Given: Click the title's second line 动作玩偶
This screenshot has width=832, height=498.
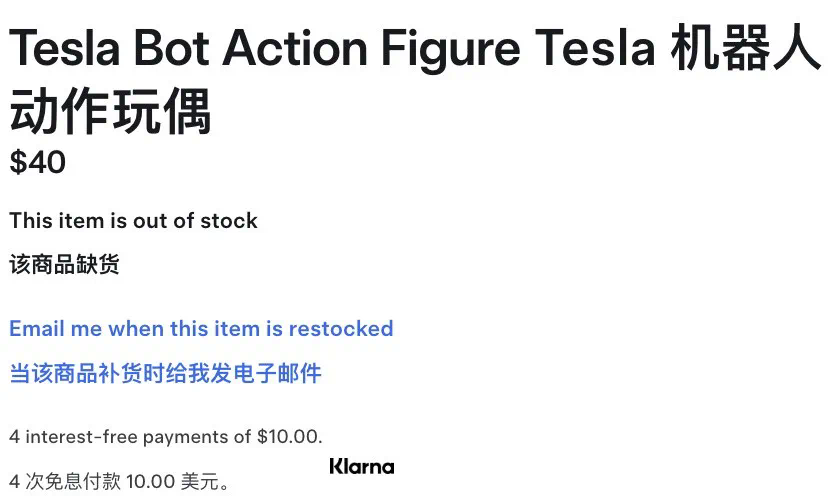Looking at the screenshot, I should 110,111.
